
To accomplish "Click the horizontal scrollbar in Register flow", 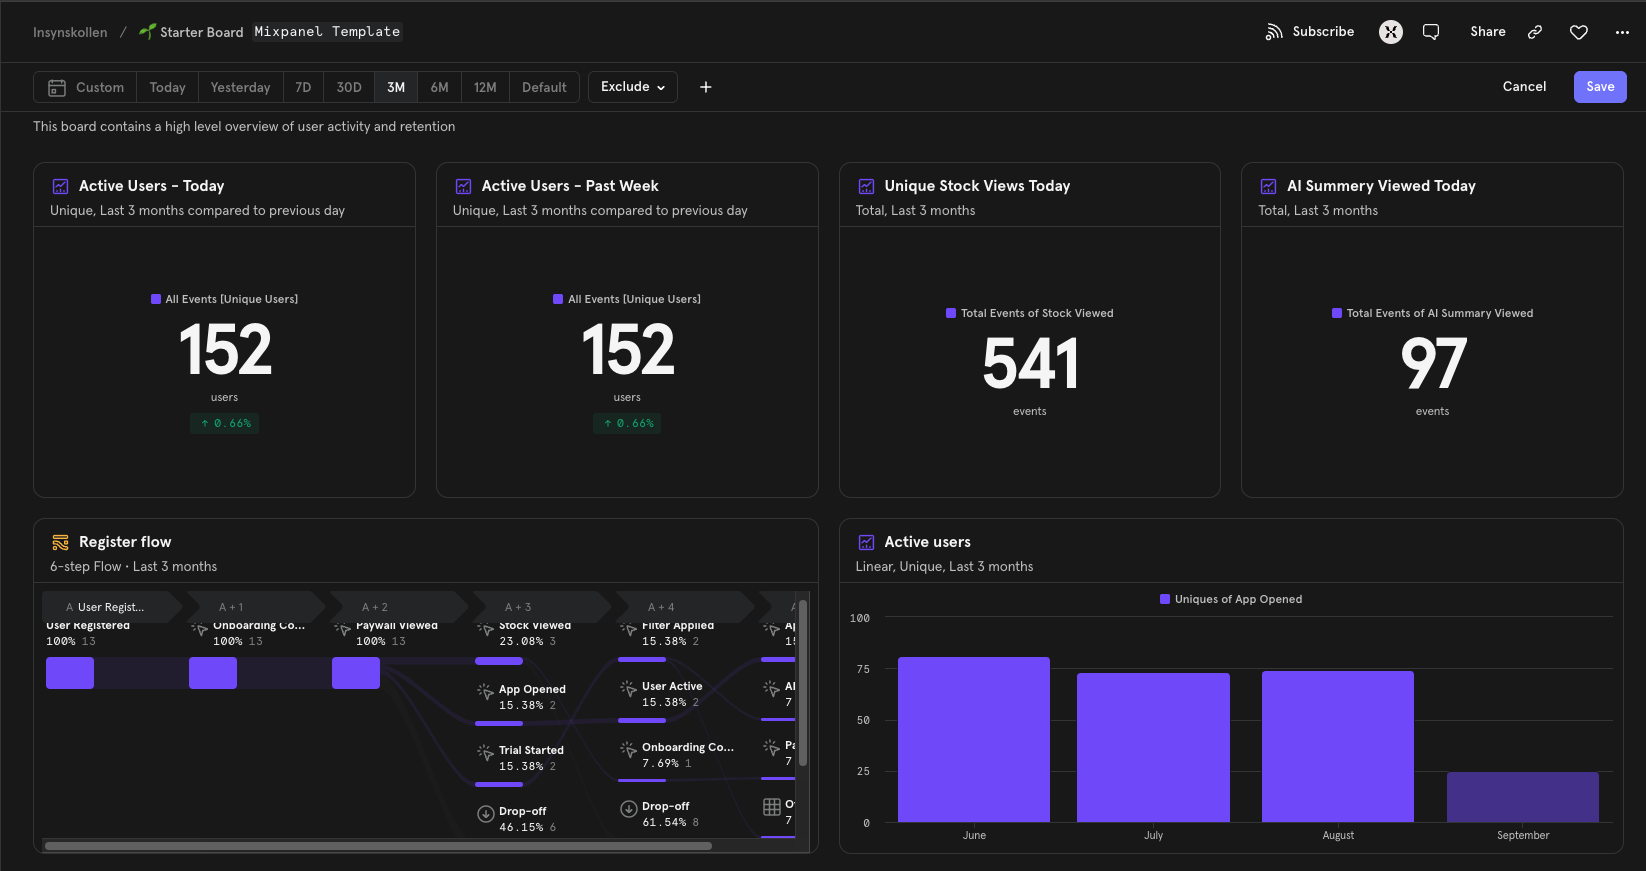I will tap(378, 846).
